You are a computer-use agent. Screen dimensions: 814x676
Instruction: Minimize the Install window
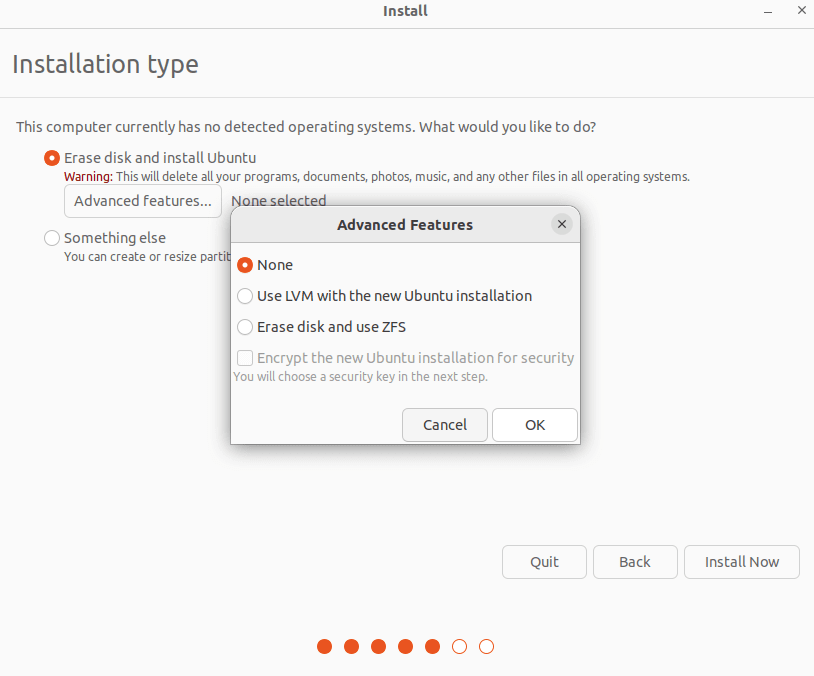[x=768, y=11]
